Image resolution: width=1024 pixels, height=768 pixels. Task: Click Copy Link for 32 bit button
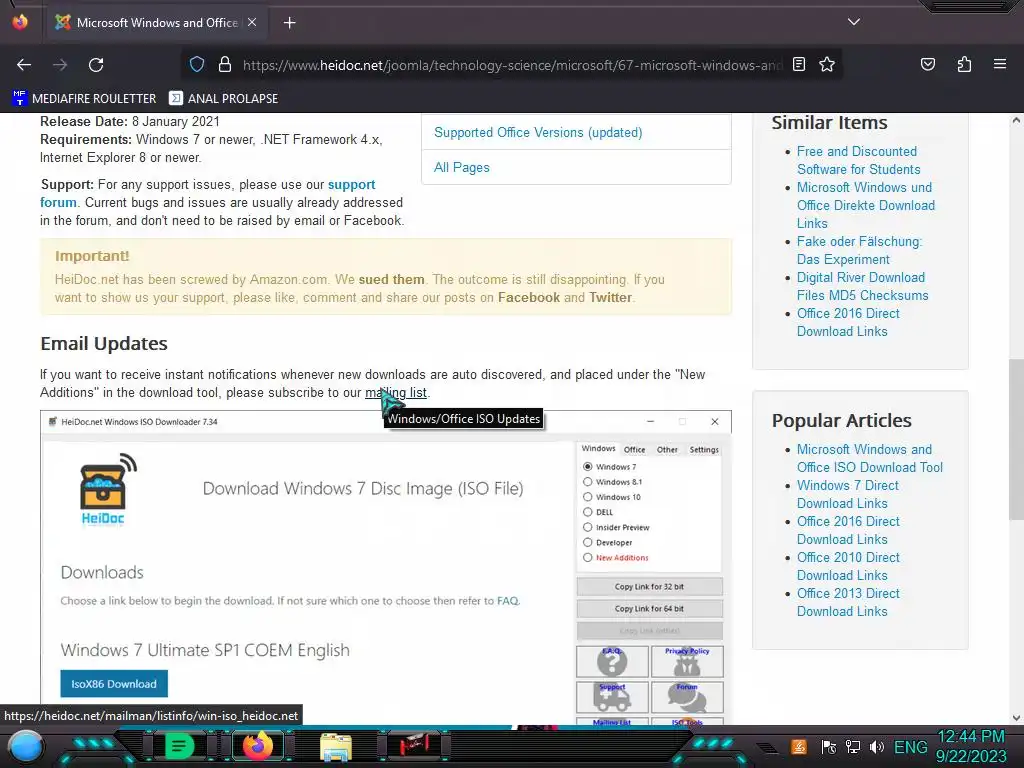(x=649, y=586)
